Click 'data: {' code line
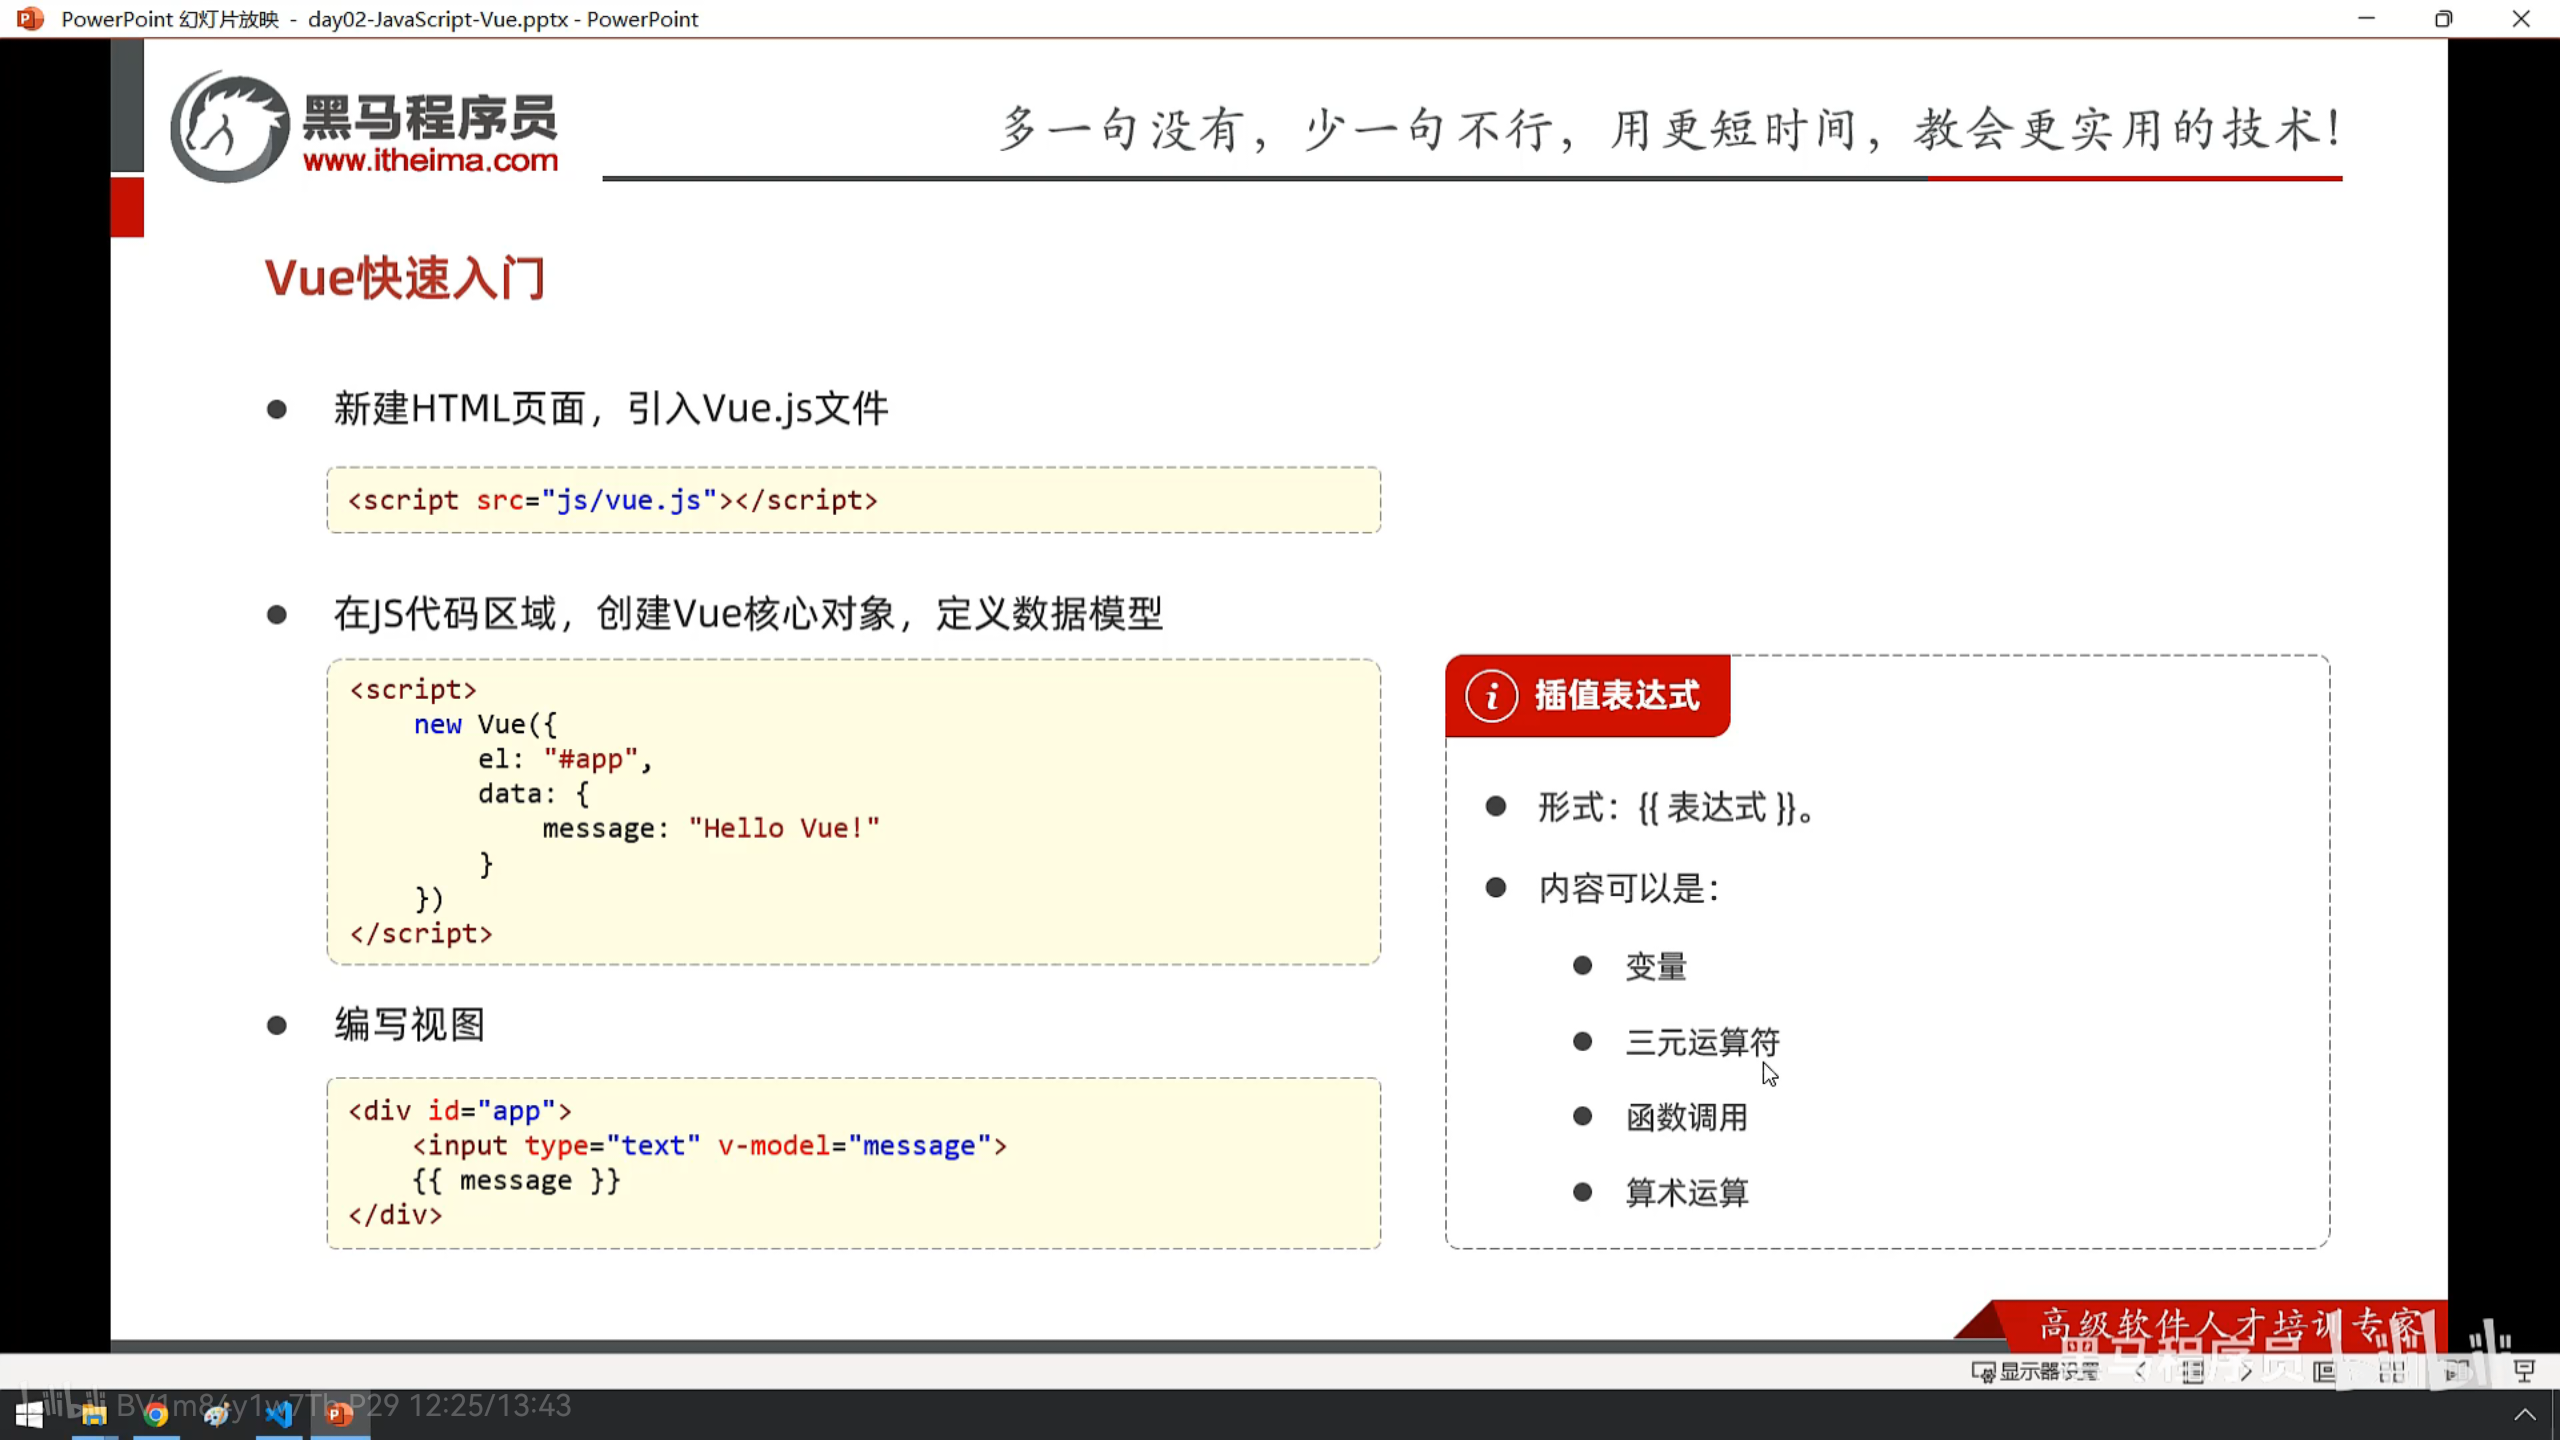 534,794
